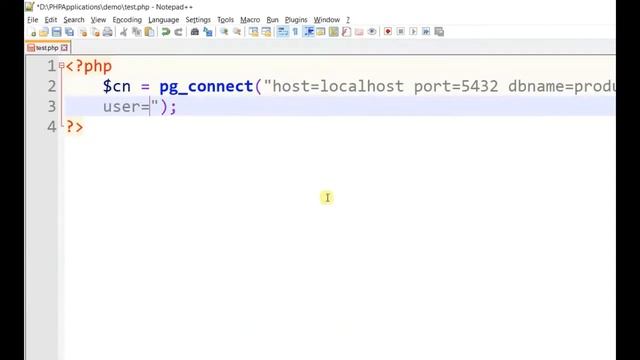Open the Edit menu
This screenshot has height=360, width=640.
[51, 20]
